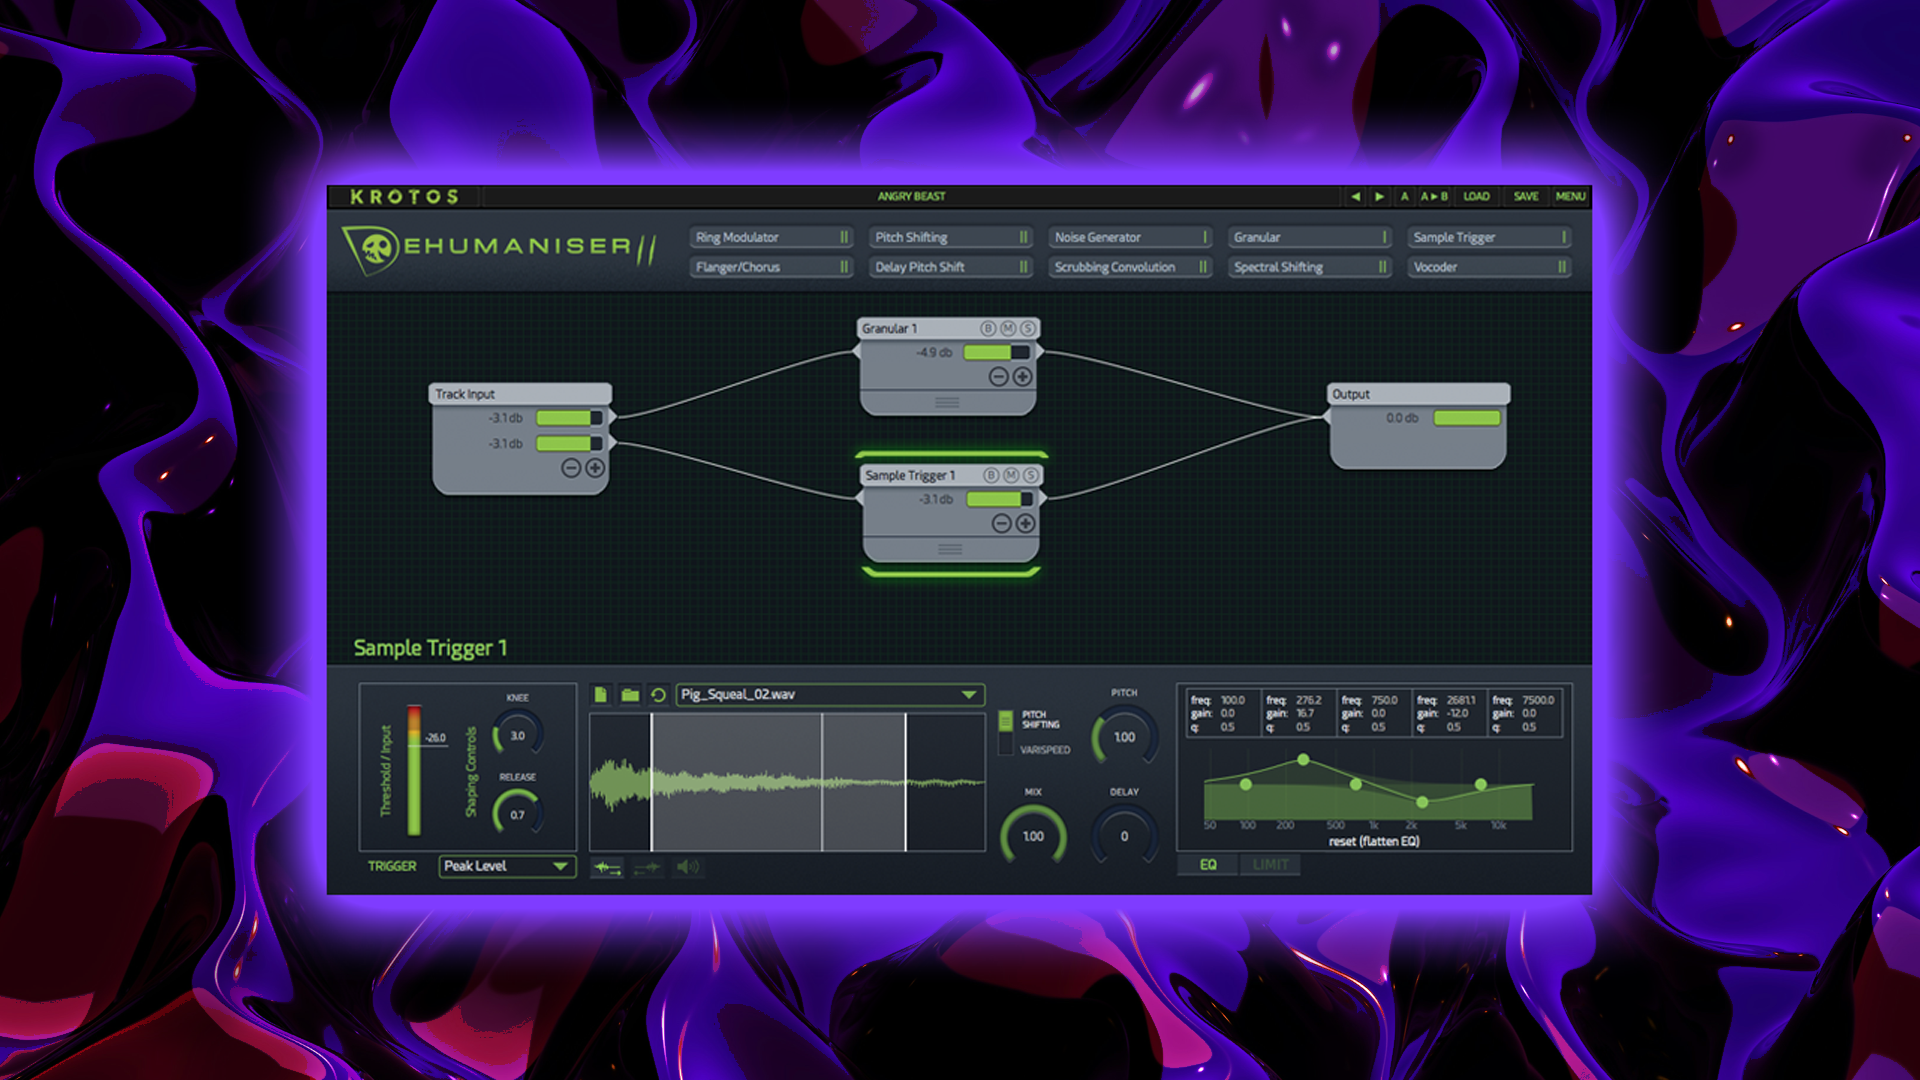Click the plus icon on Track Input node
The width and height of the screenshot is (1920, 1080).
pyautogui.click(x=595, y=468)
